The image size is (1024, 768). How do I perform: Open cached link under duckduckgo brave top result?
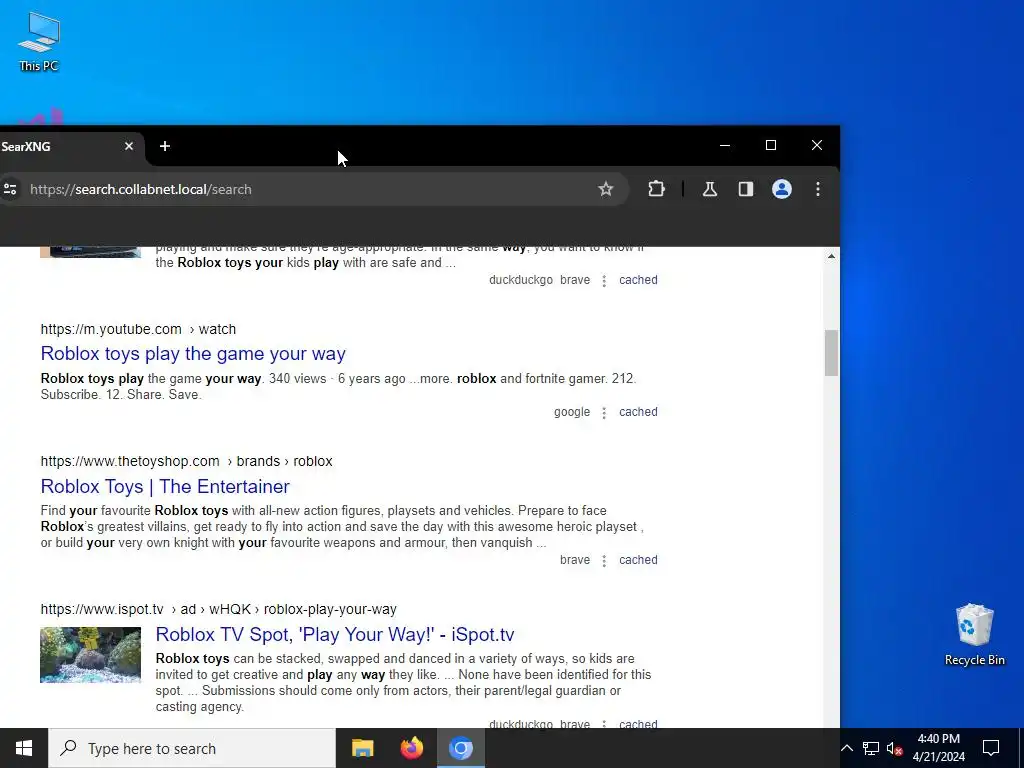coord(638,280)
